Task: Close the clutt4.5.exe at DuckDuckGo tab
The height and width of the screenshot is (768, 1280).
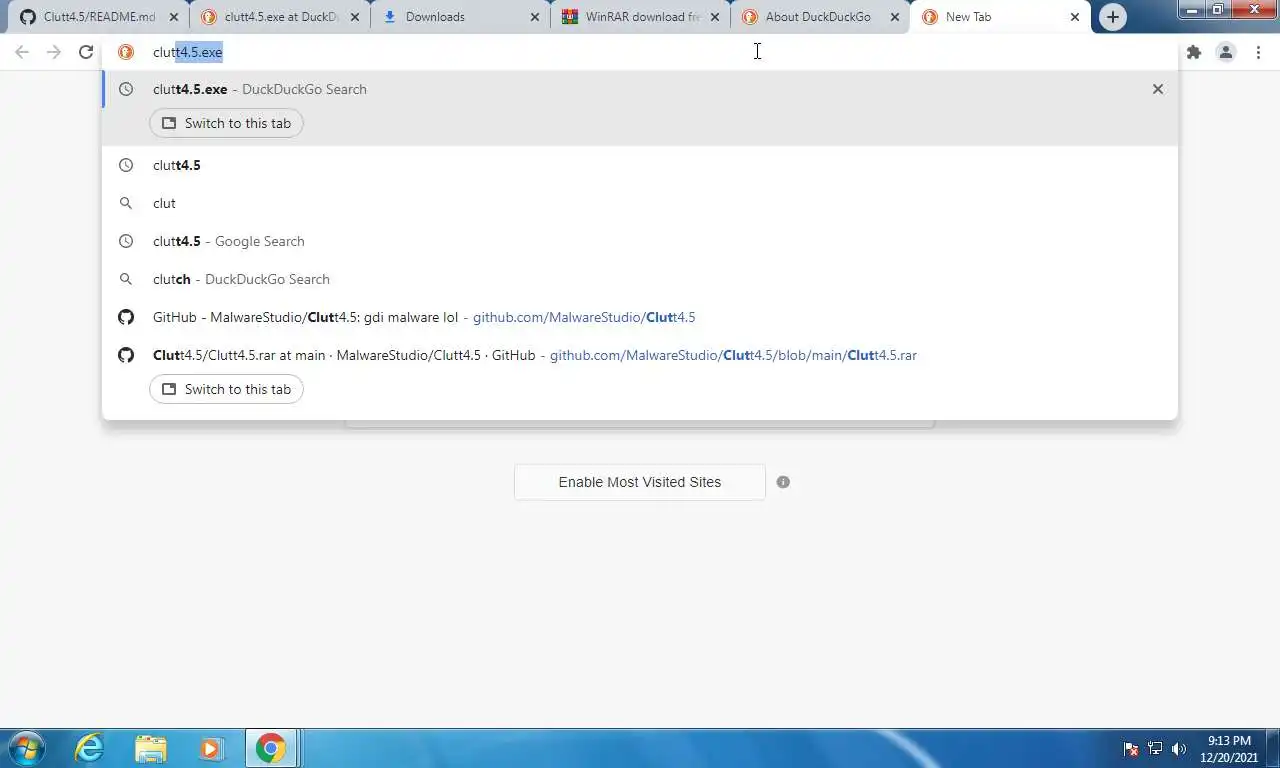Action: 355,17
